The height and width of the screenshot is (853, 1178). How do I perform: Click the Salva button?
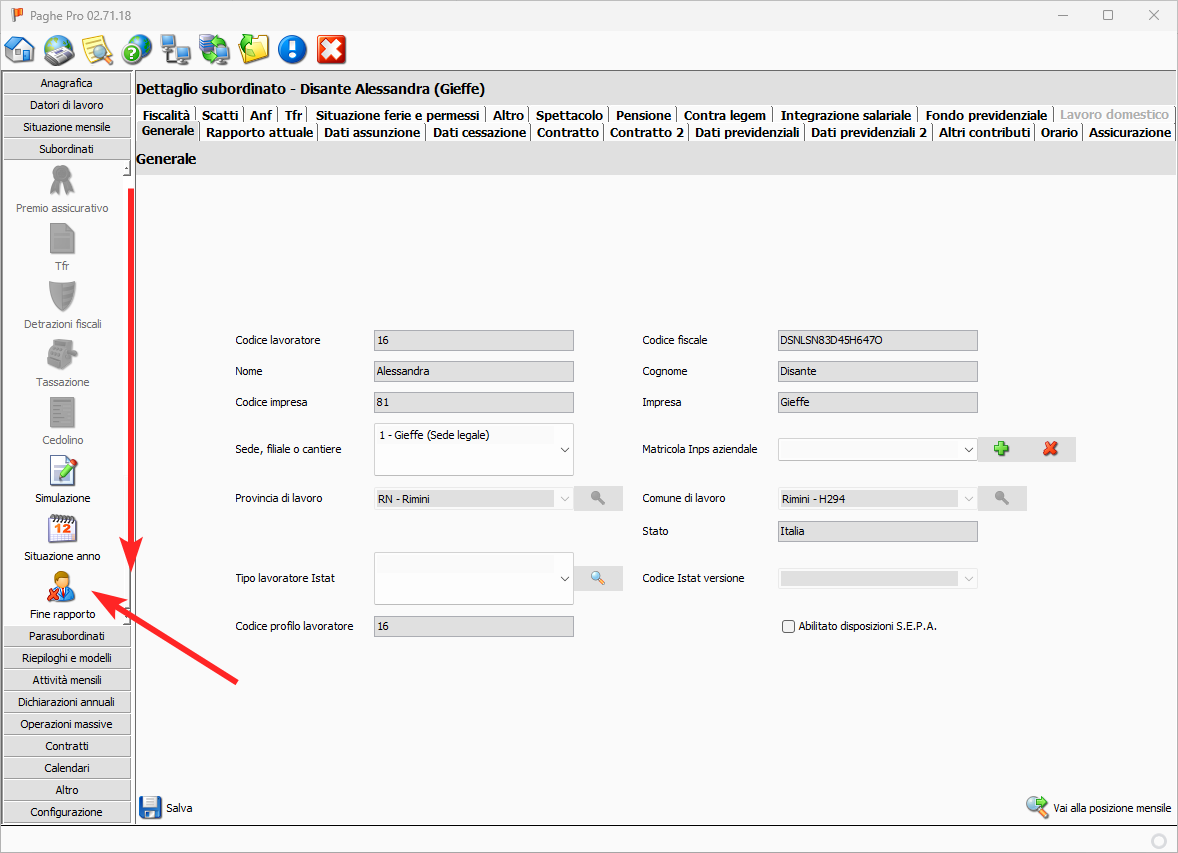pos(165,807)
